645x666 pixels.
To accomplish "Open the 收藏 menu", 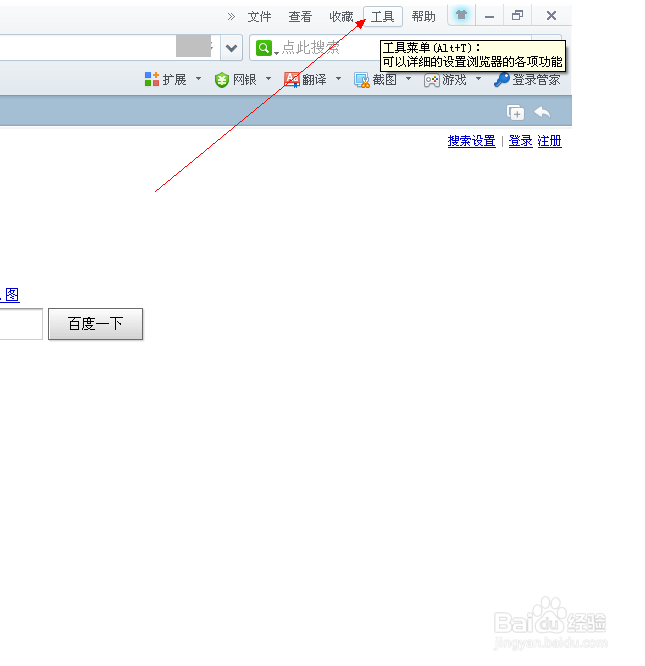I will [x=341, y=17].
